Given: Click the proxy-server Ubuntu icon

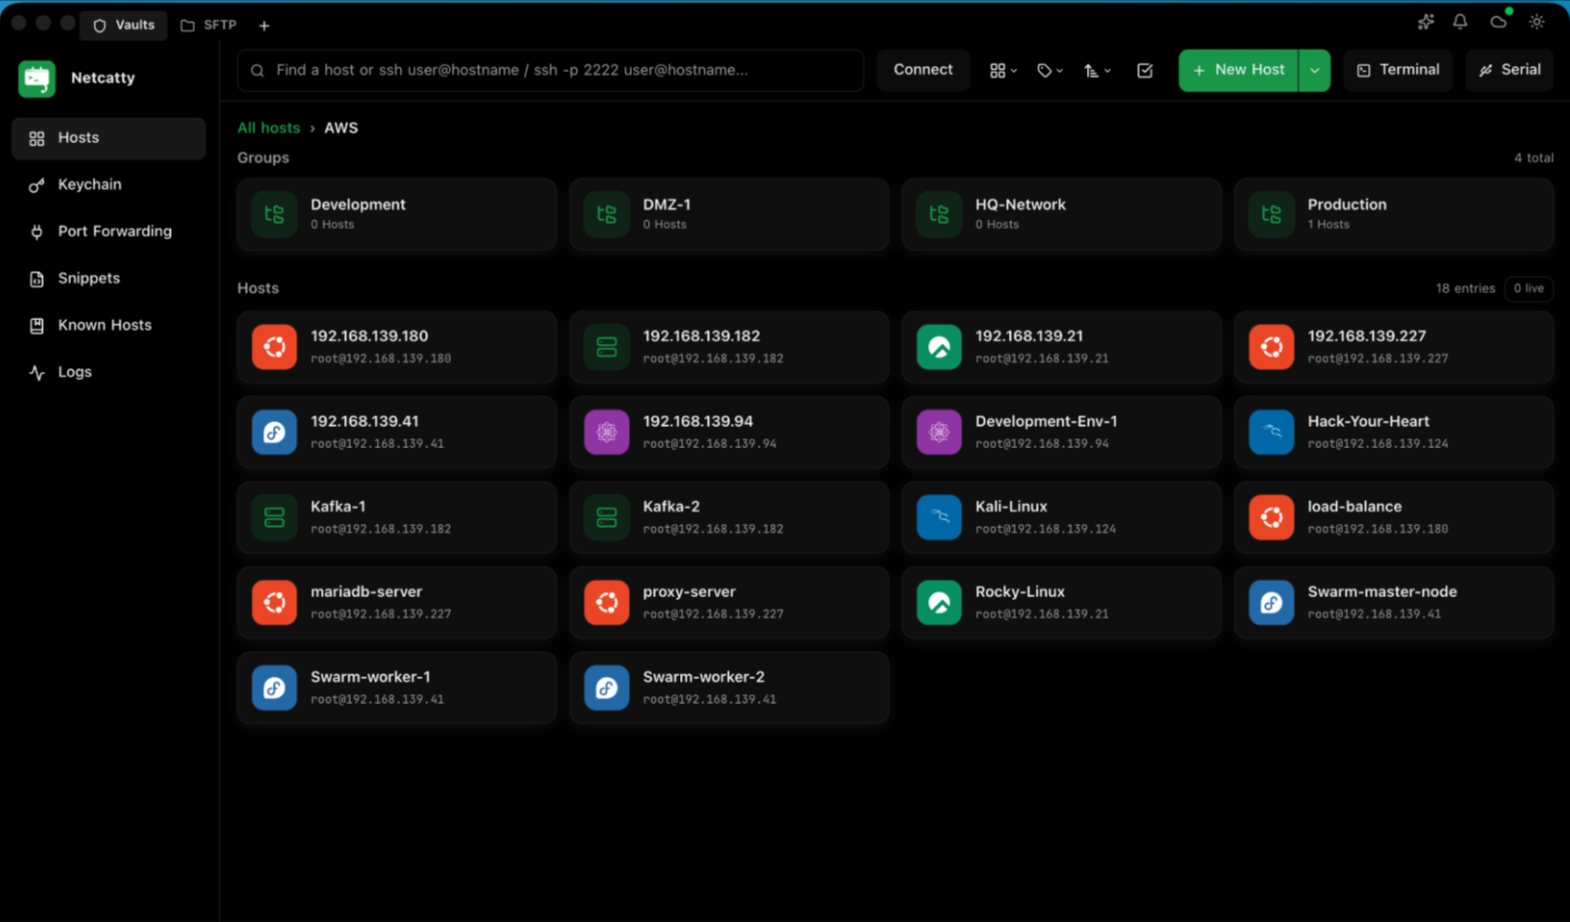Looking at the screenshot, I should (607, 602).
